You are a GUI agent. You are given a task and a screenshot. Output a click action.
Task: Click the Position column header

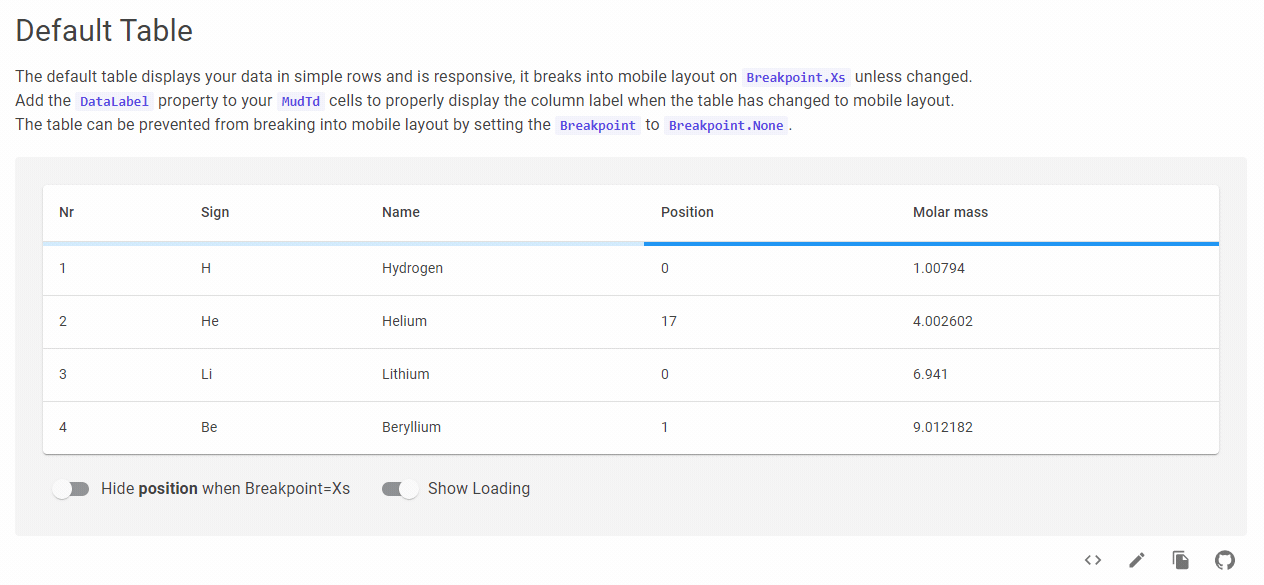pos(687,212)
